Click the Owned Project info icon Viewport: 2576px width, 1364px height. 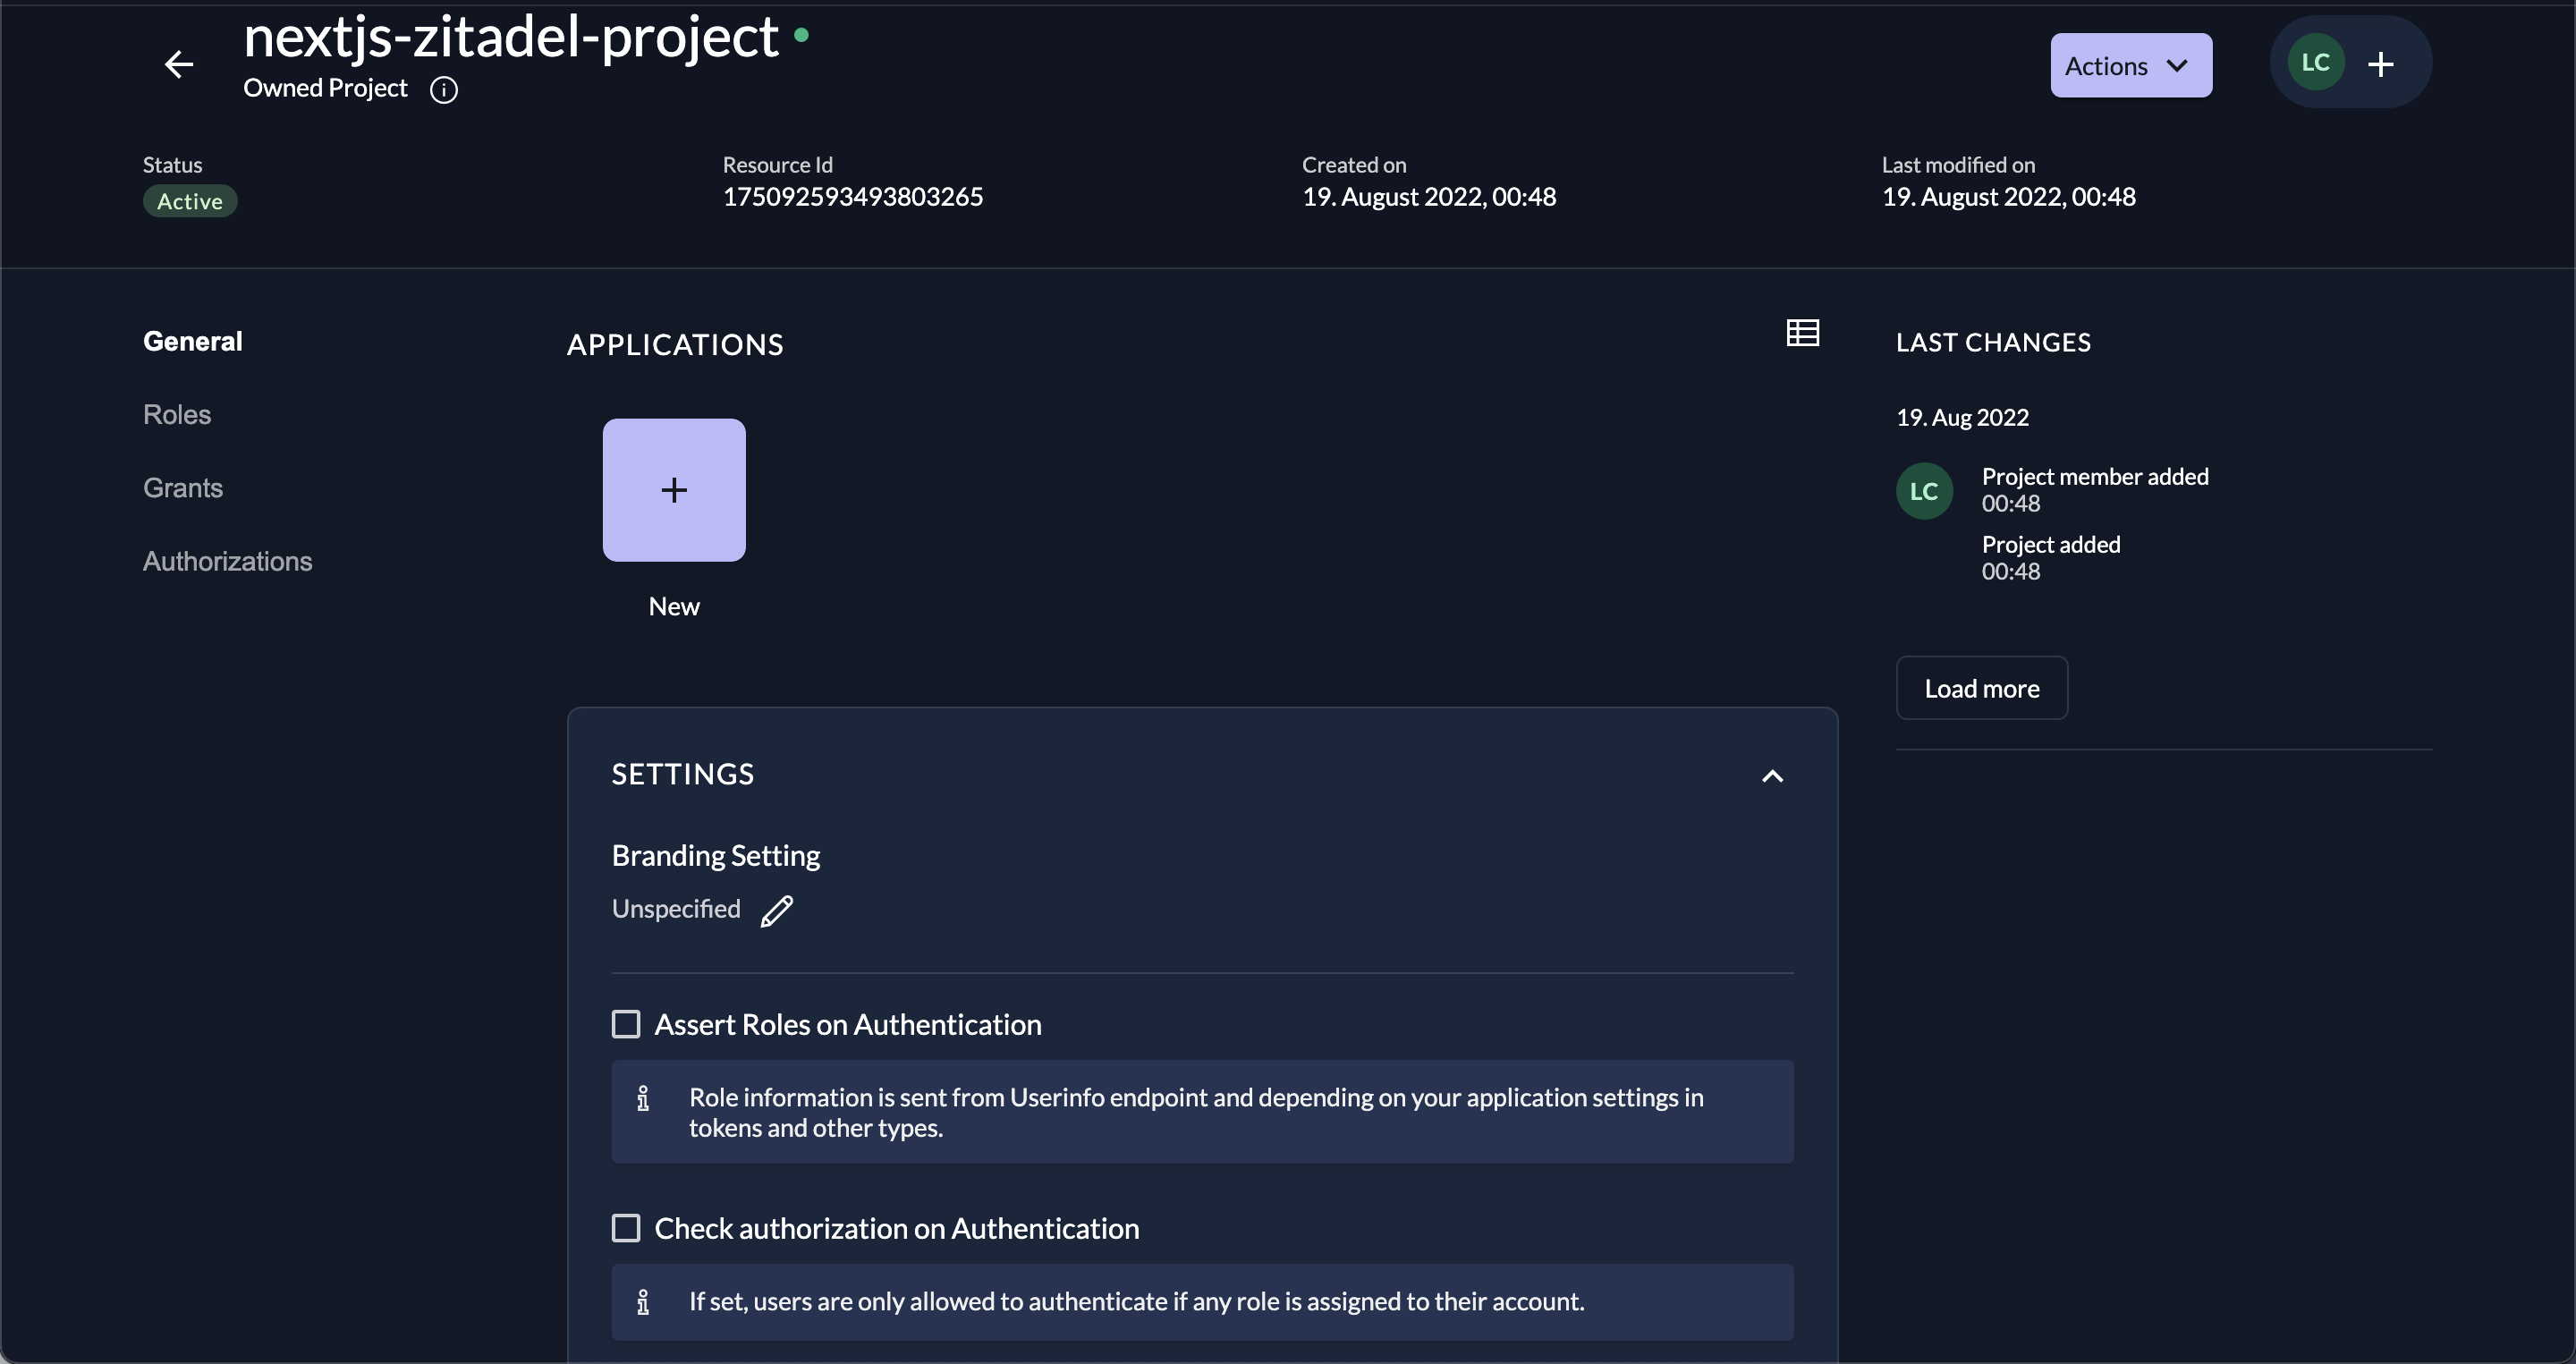[444, 90]
